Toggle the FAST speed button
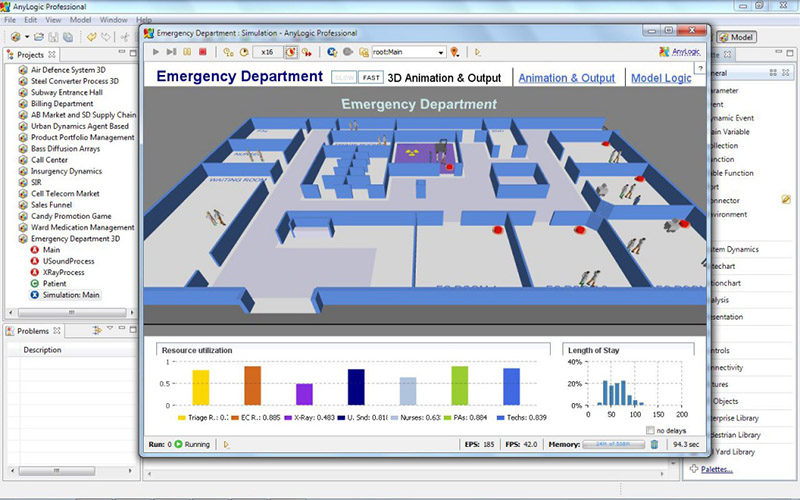The width and height of the screenshot is (800, 500). click(371, 78)
